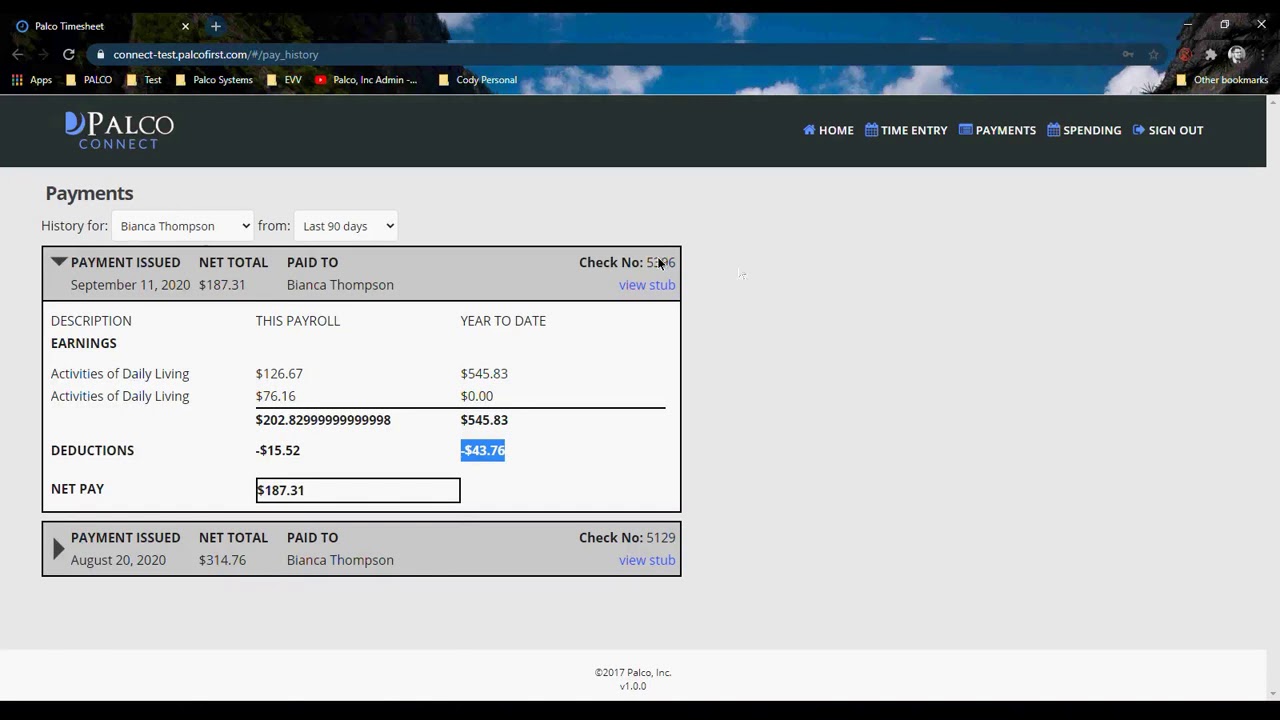
Task: Open the Last 90 days range dropdown
Action: tap(346, 226)
